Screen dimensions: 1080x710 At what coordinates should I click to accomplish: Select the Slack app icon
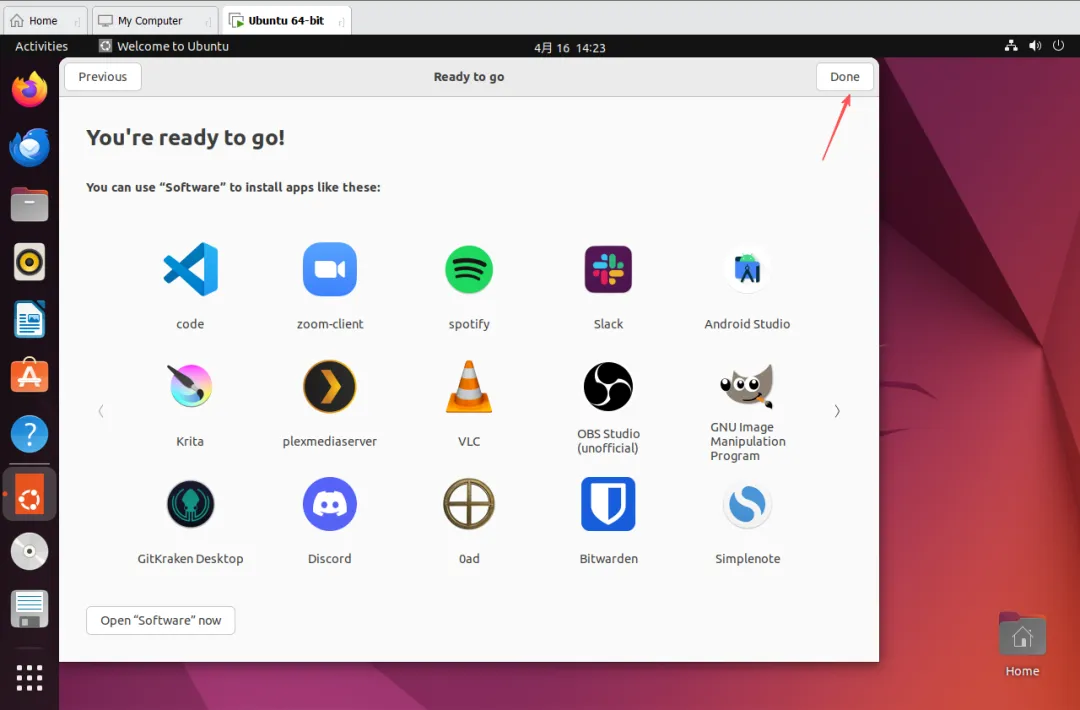(x=608, y=269)
